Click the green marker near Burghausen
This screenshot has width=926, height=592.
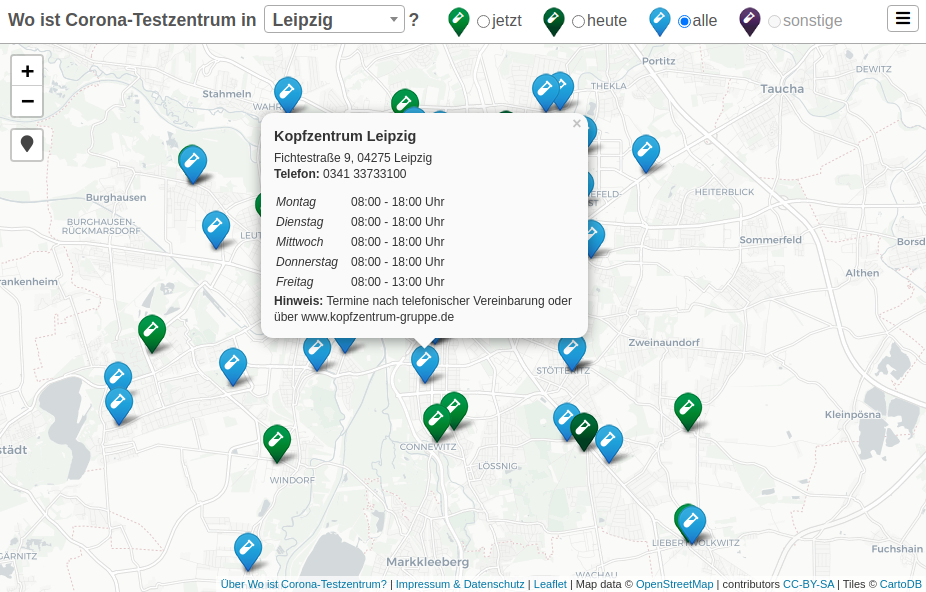point(152,333)
